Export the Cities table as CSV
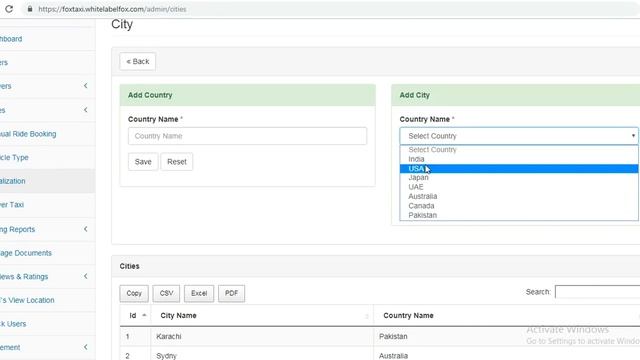 click(x=166, y=293)
